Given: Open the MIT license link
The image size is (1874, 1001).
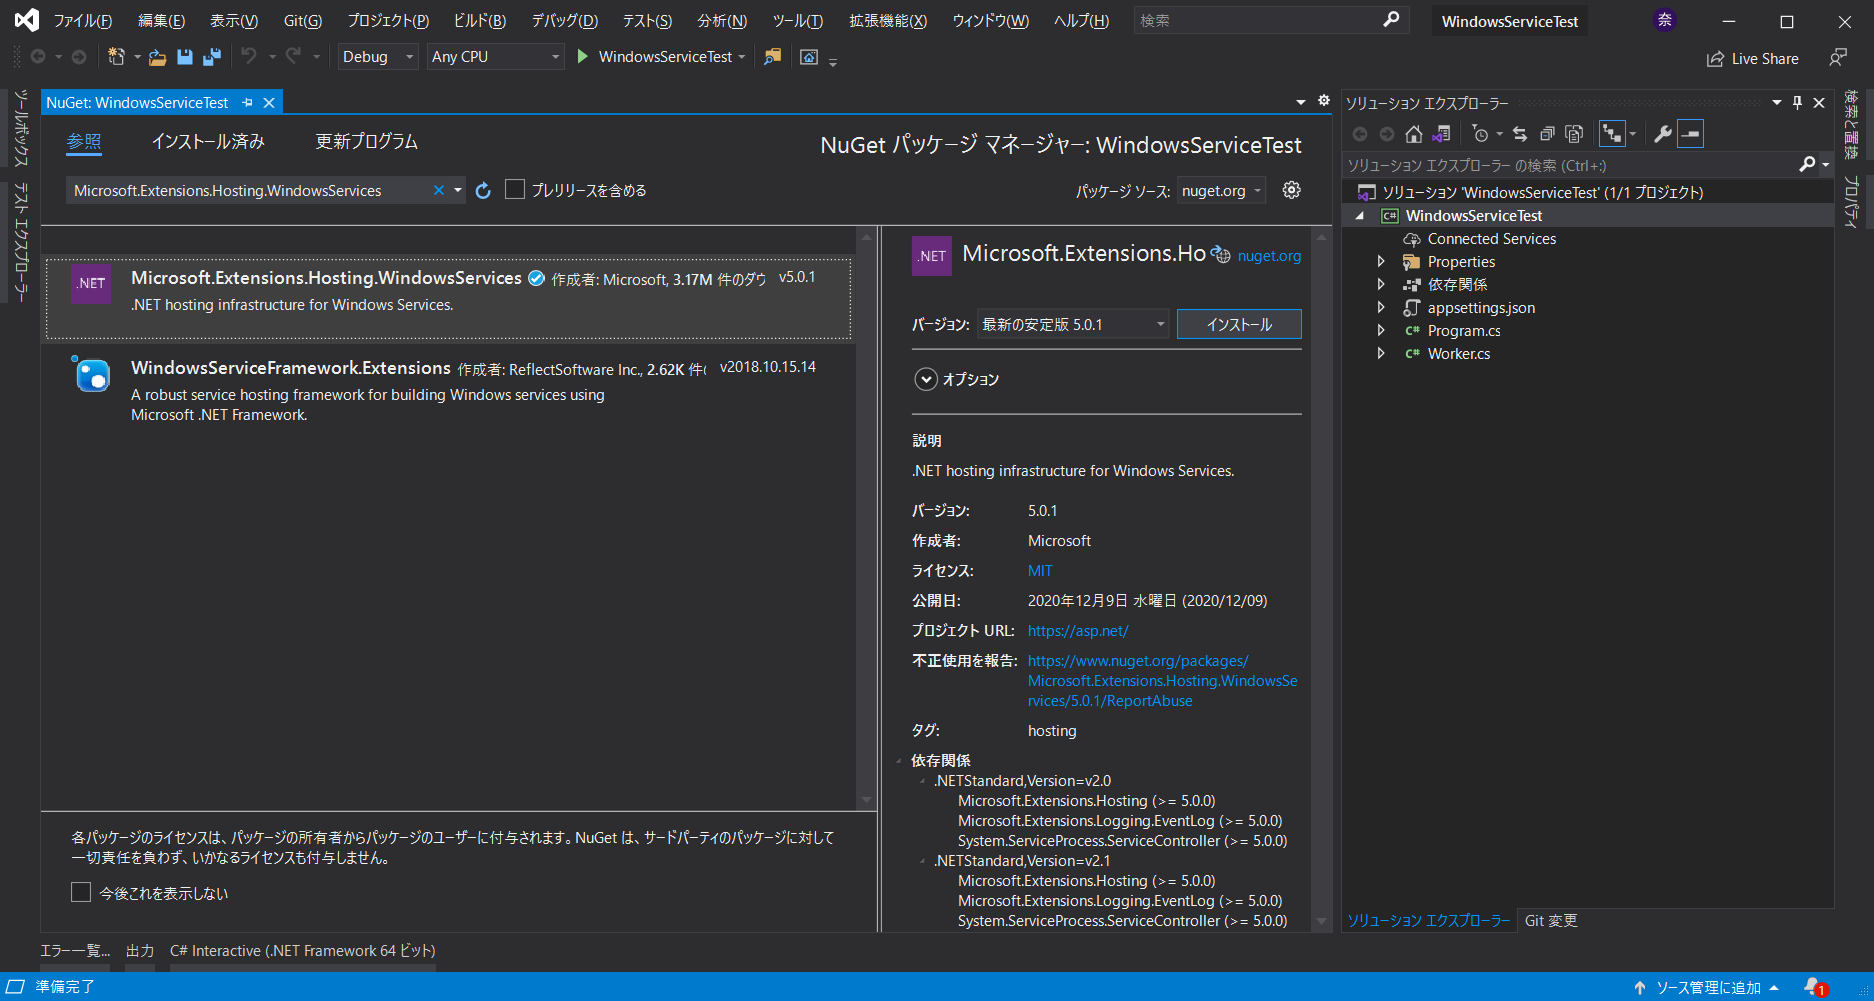Looking at the screenshot, I should [x=1040, y=570].
